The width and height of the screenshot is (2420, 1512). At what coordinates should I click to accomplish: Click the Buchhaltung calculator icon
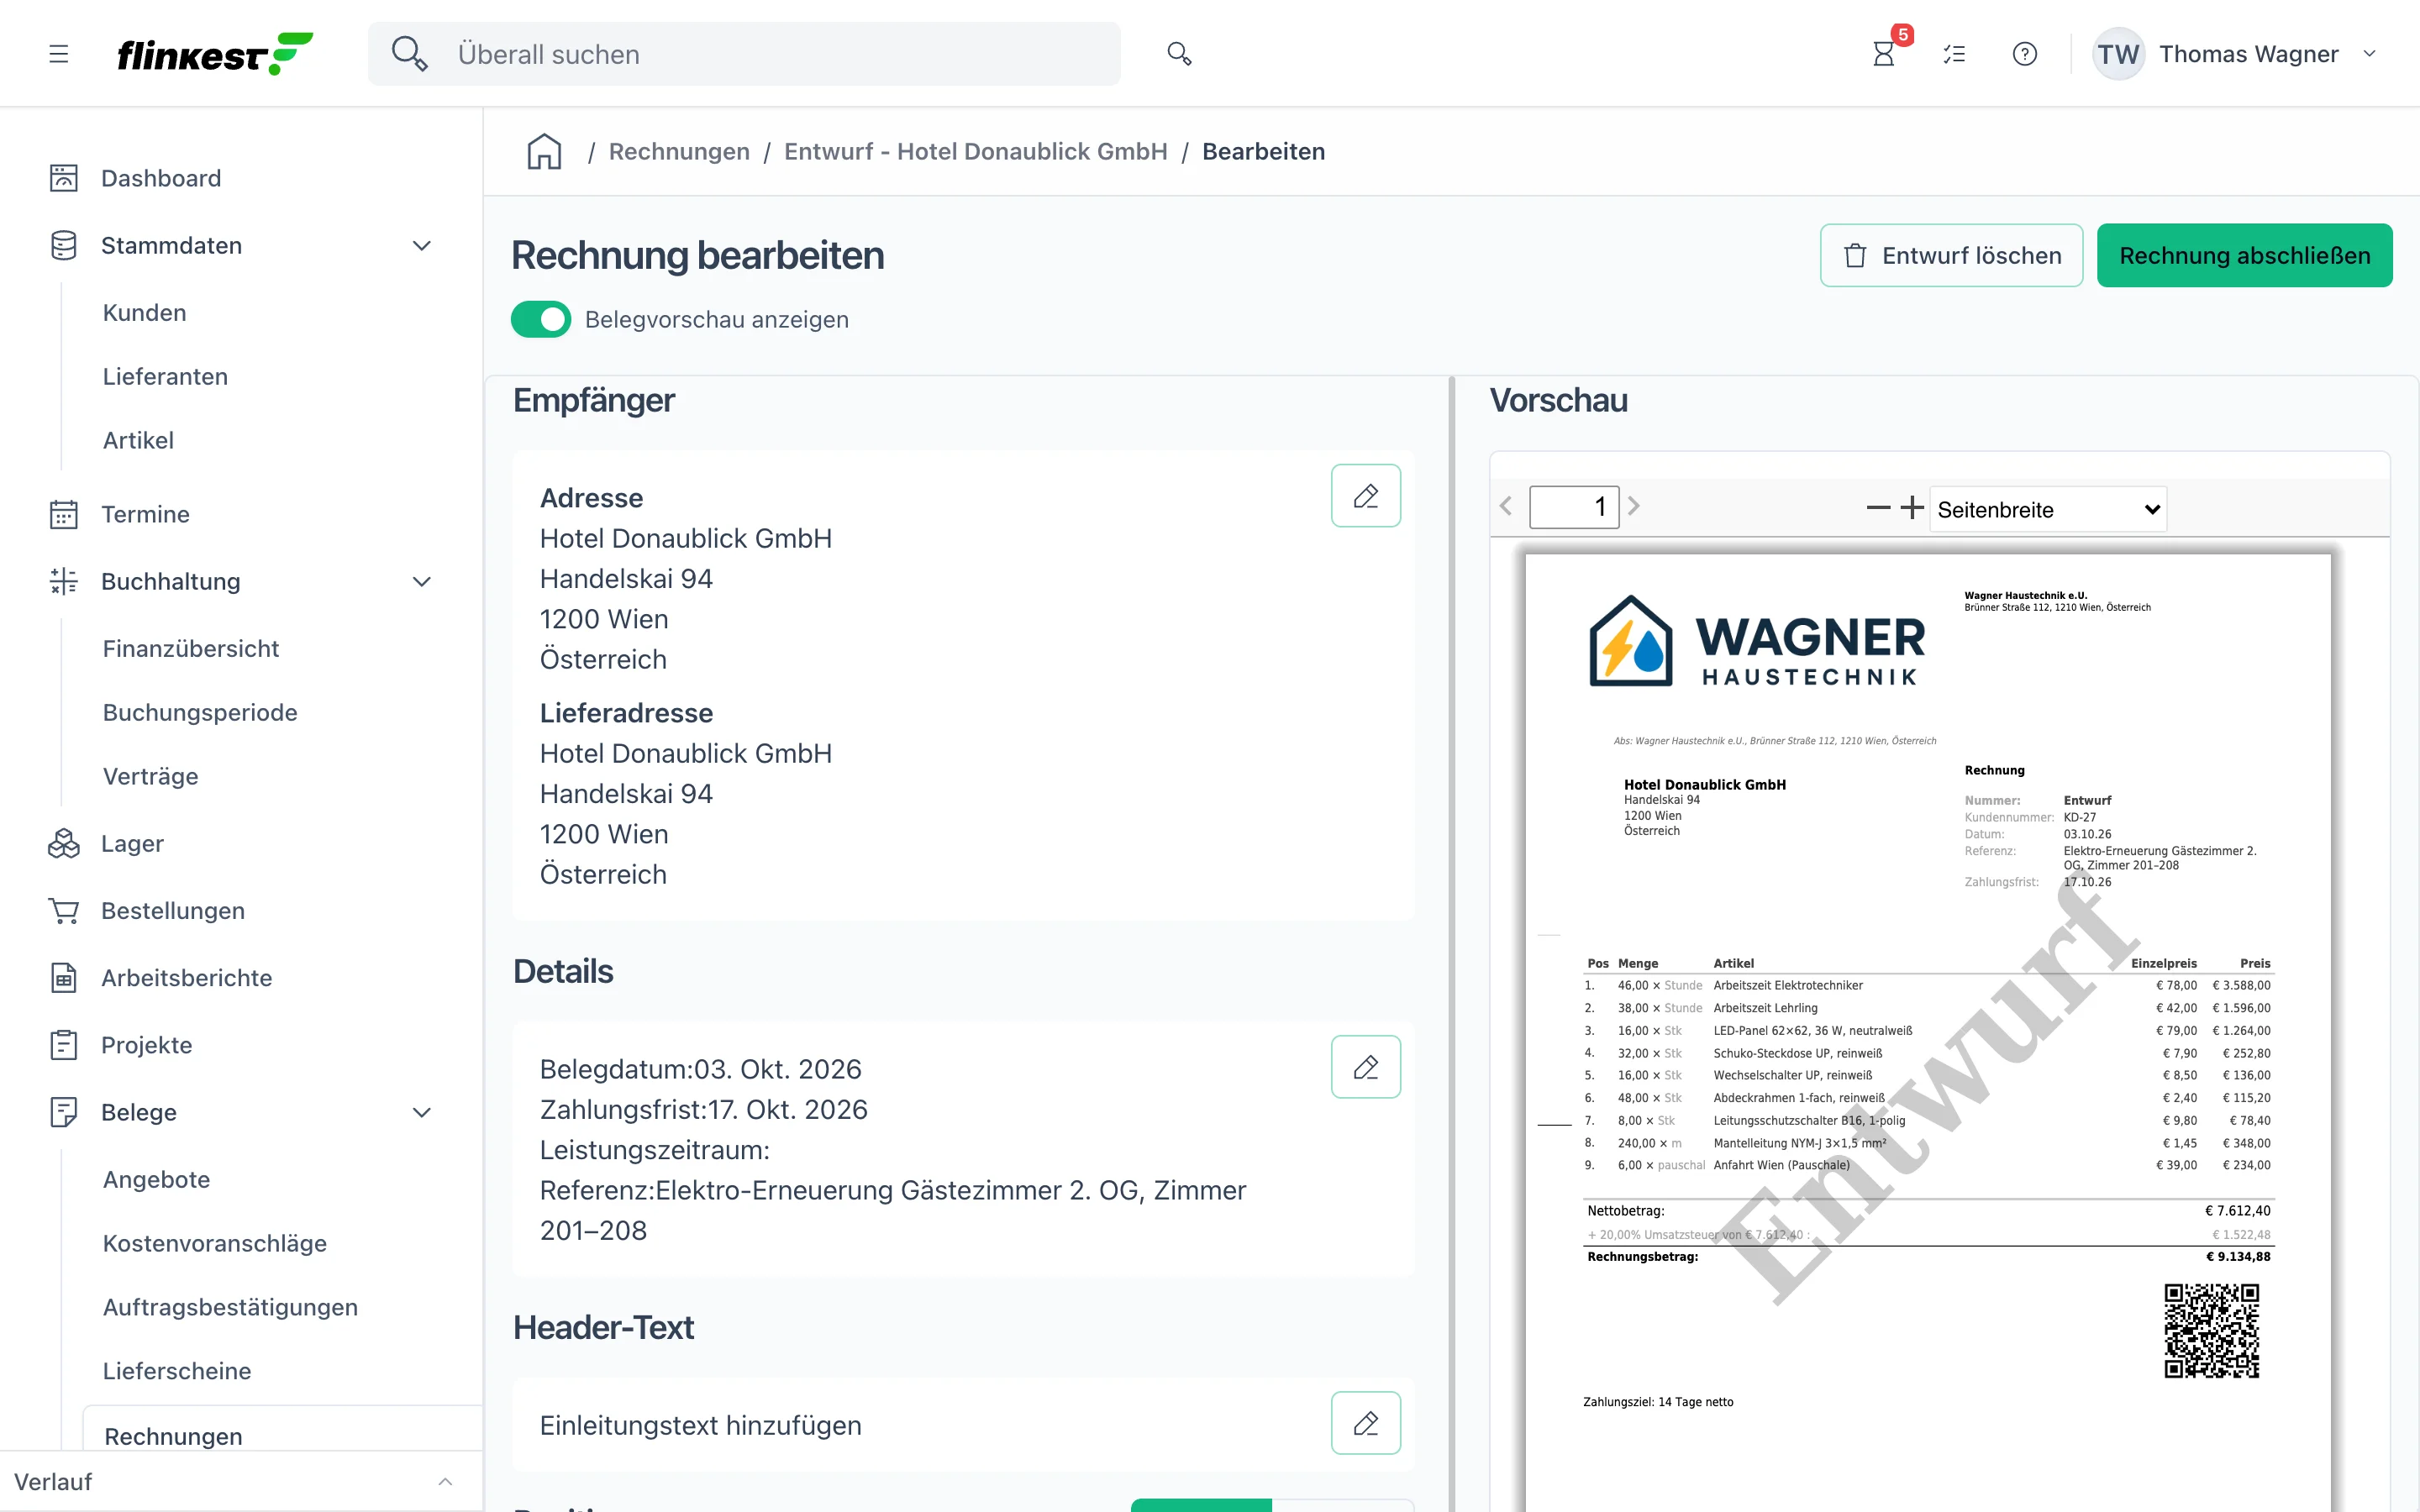pos(64,581)
